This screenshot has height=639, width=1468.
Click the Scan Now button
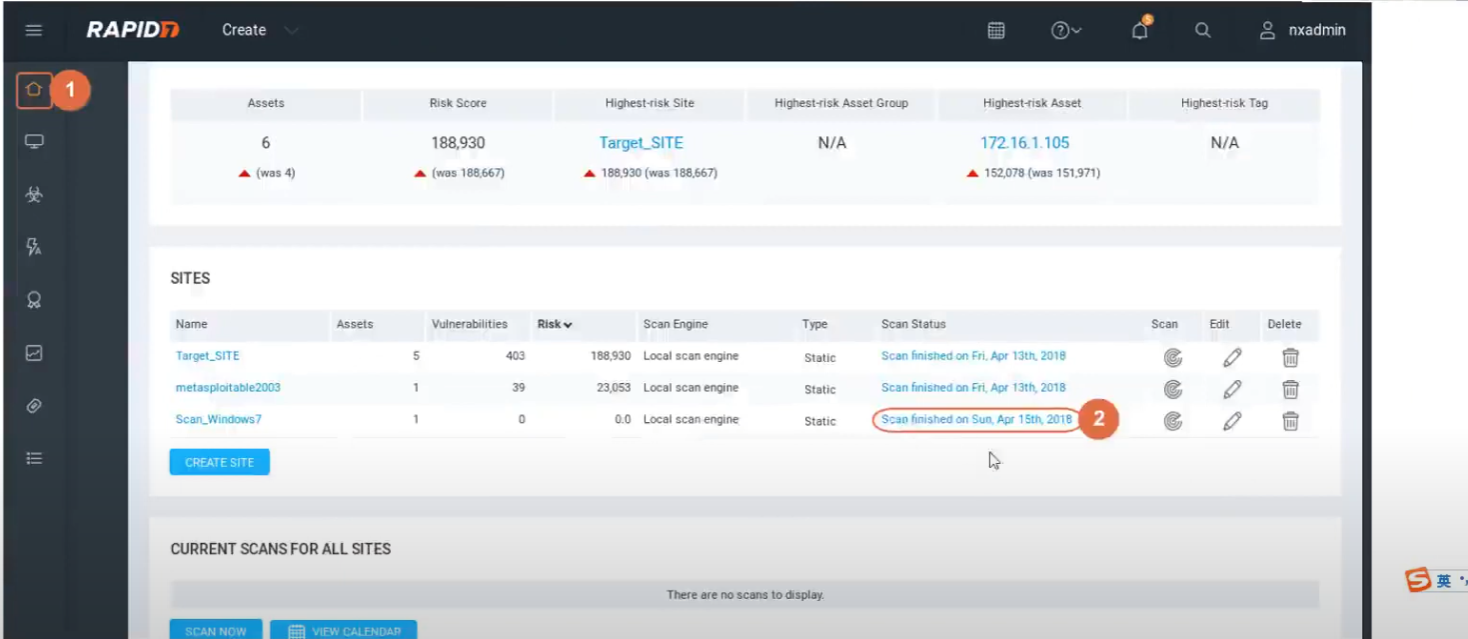(x=216, y=630)
